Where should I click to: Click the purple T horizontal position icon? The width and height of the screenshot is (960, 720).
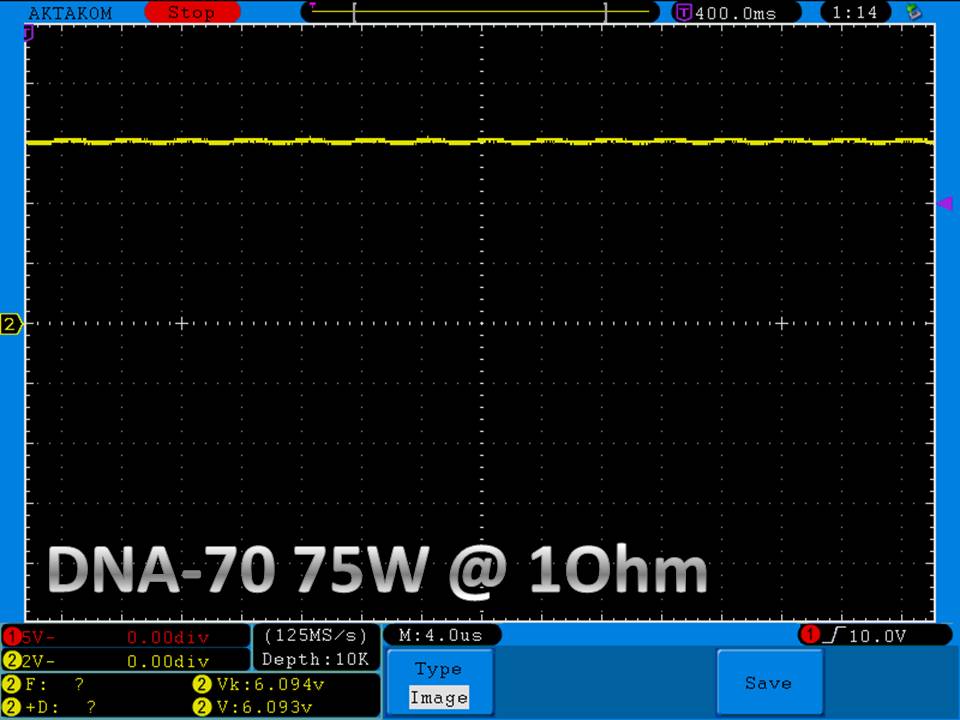pyautogui.click(x=684, y=13)
